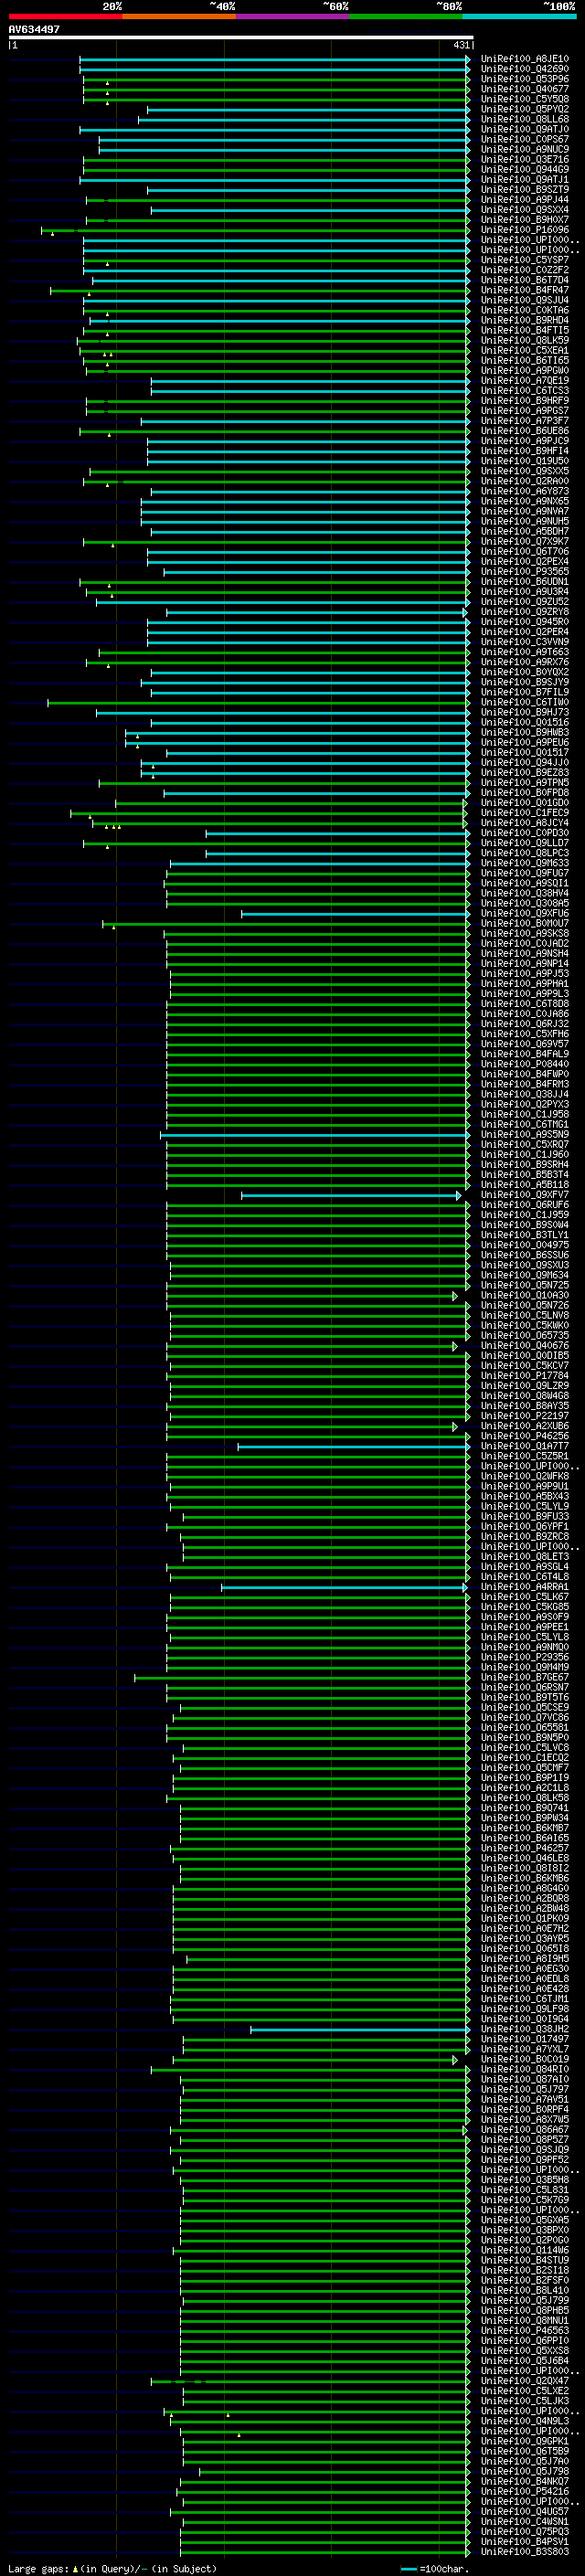Open hit UniRef100_B0FPD8
Image resolution: width=585 pixels, height=2576 pixels.
(525, 792)
